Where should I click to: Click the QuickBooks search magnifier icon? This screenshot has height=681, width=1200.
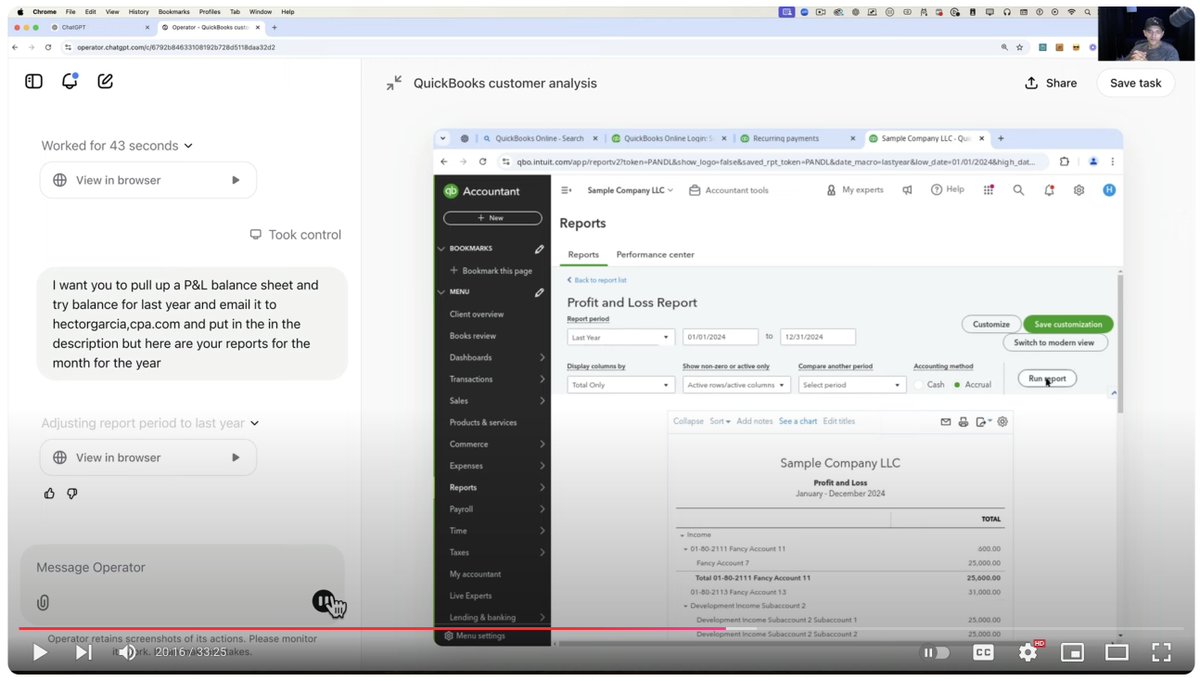point(1018,190)
